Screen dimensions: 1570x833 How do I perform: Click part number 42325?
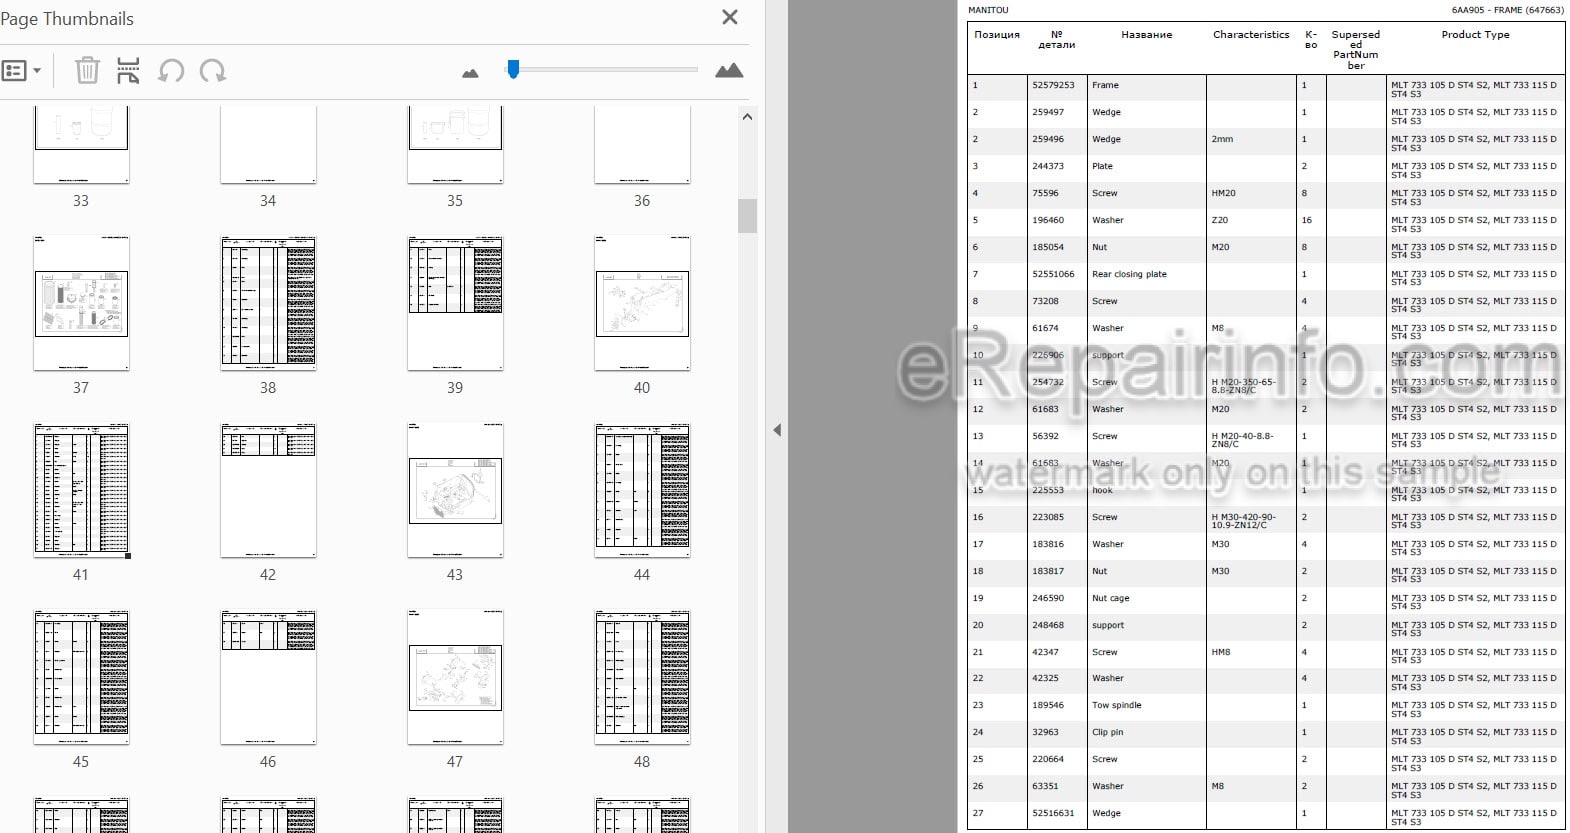1045,678
